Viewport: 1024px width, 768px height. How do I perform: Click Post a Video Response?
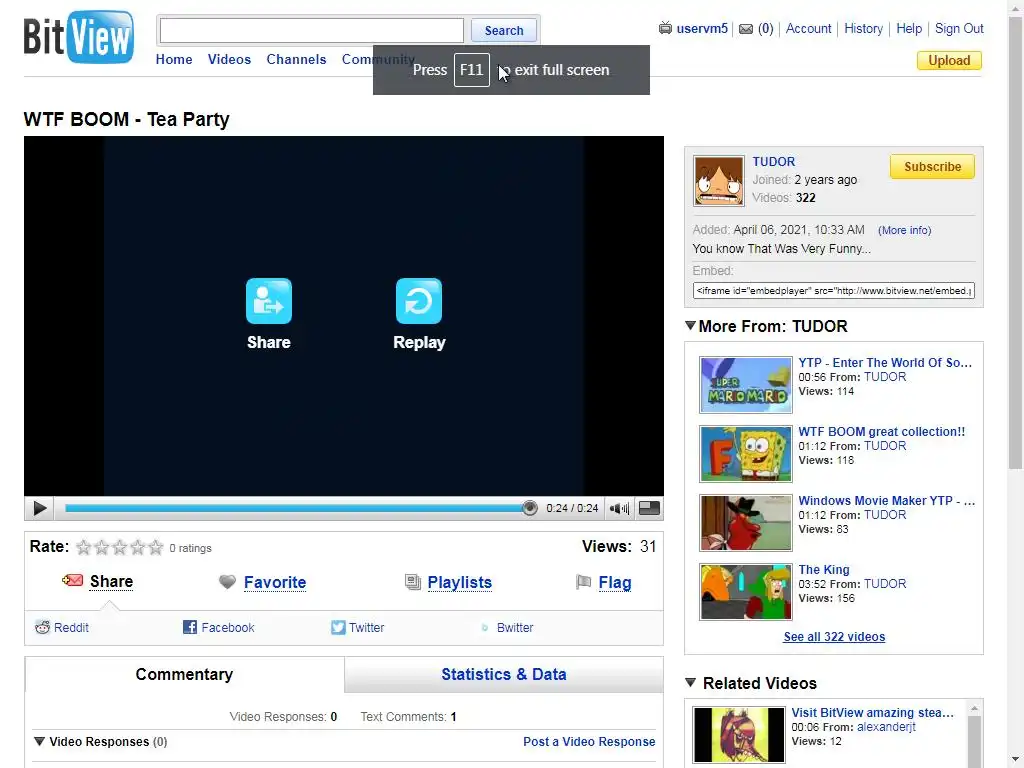(589, 741)
